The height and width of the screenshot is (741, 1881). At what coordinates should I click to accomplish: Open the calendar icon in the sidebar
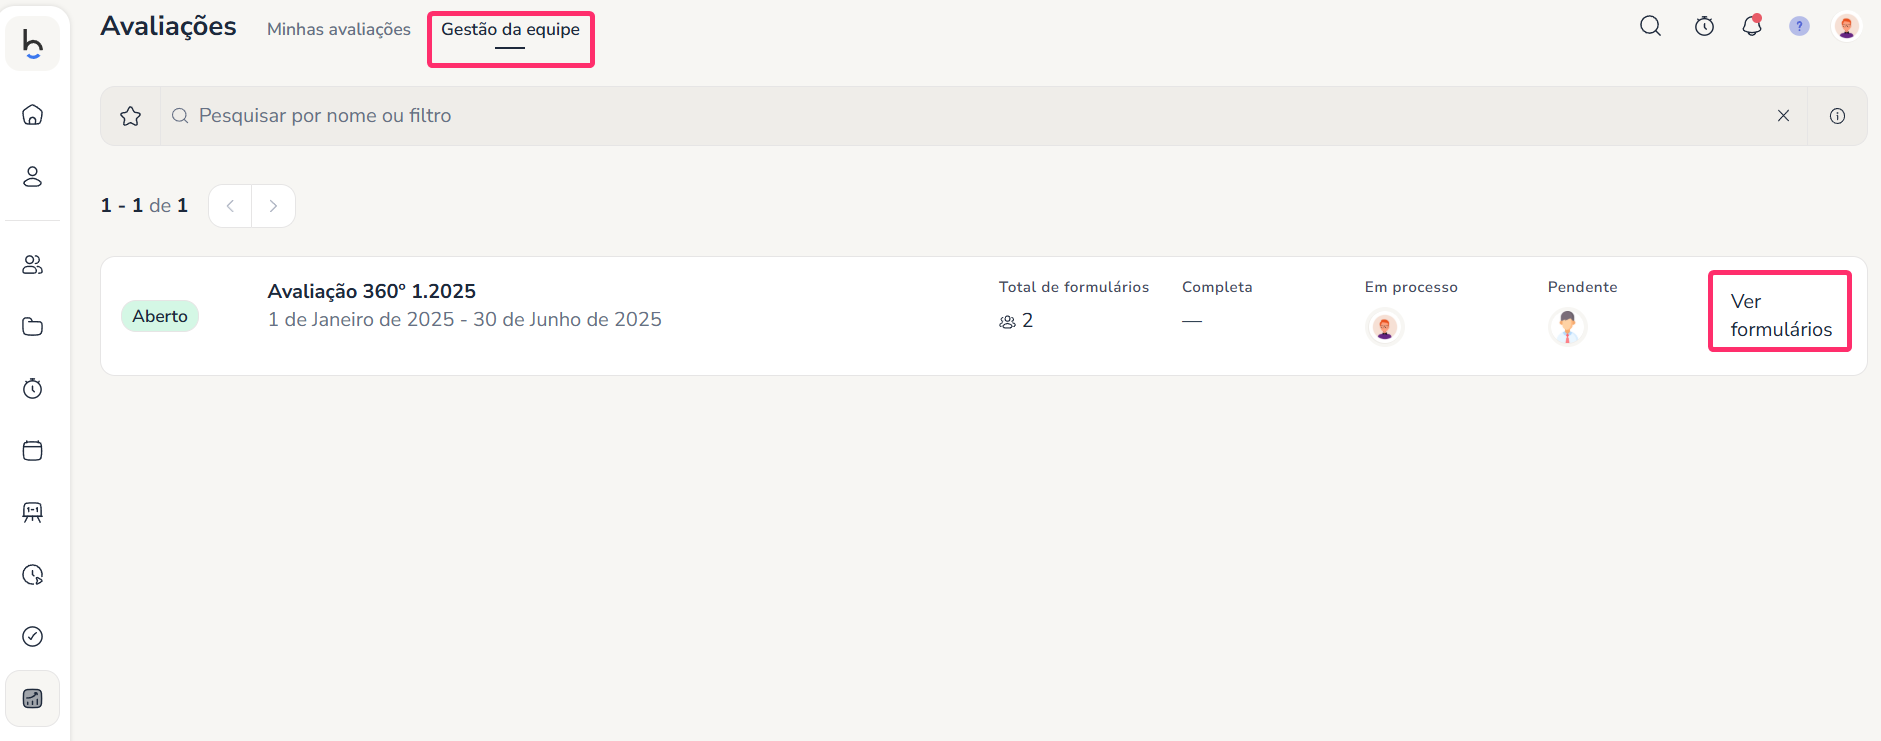click(33, 451)
